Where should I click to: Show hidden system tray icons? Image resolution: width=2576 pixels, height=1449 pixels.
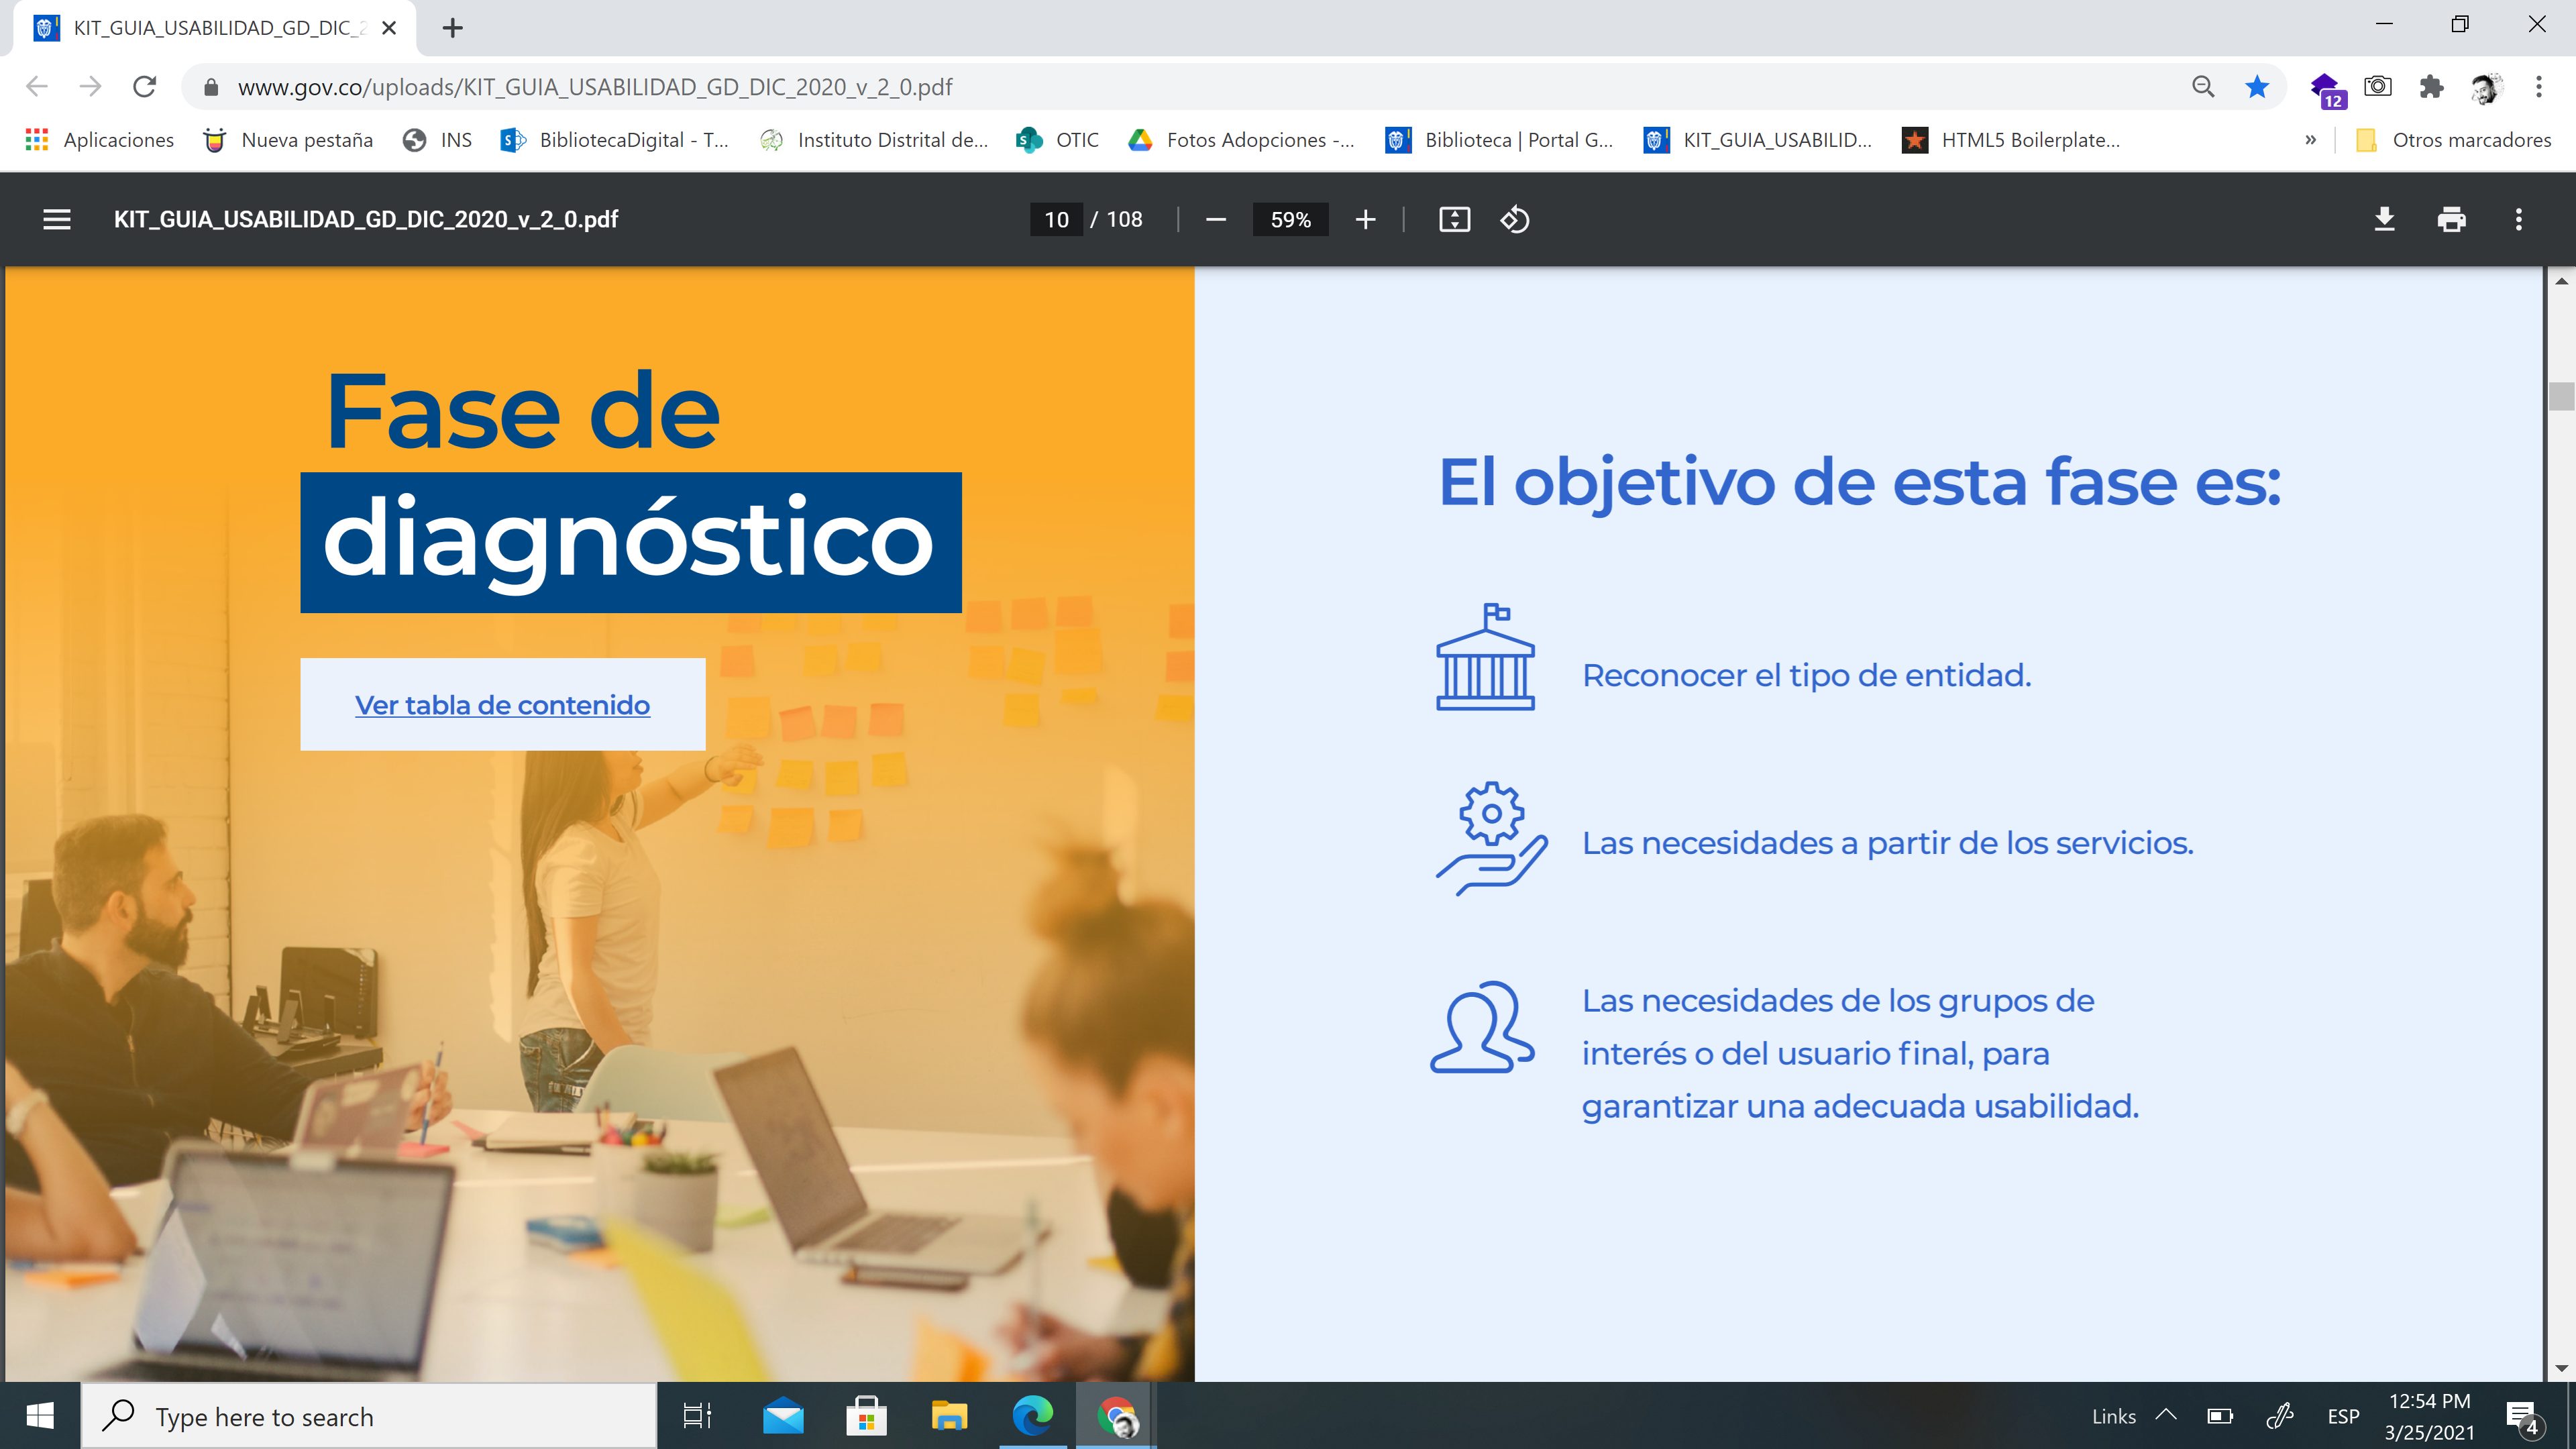(x=2166, y=1416)
